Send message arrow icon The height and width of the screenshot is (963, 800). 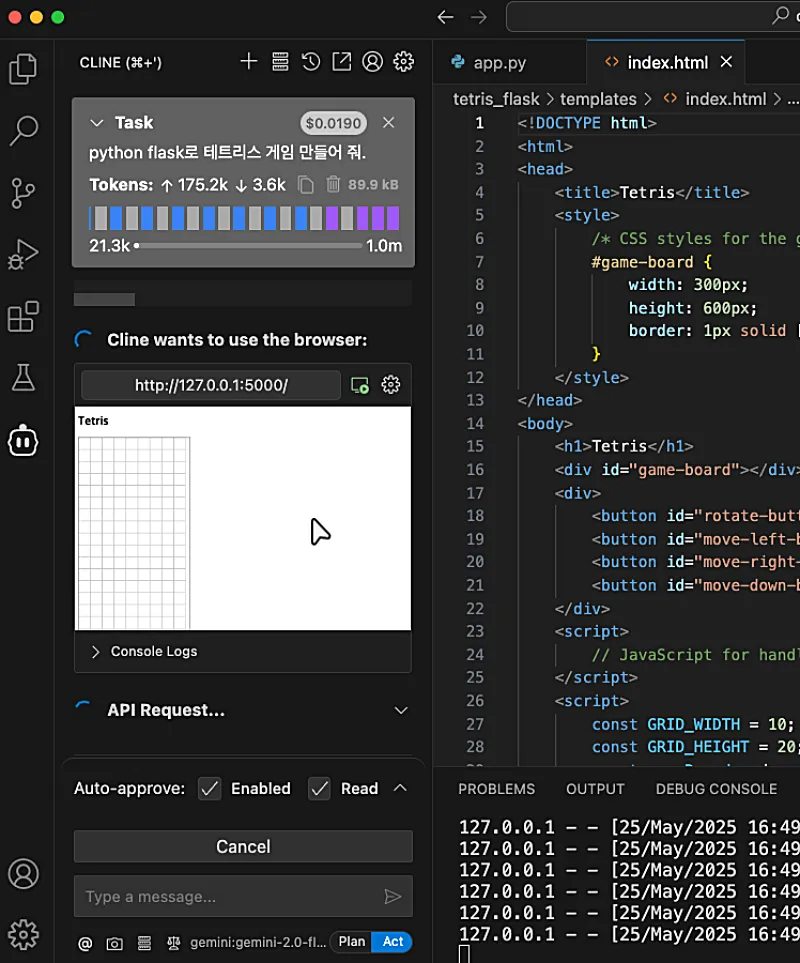392,897
